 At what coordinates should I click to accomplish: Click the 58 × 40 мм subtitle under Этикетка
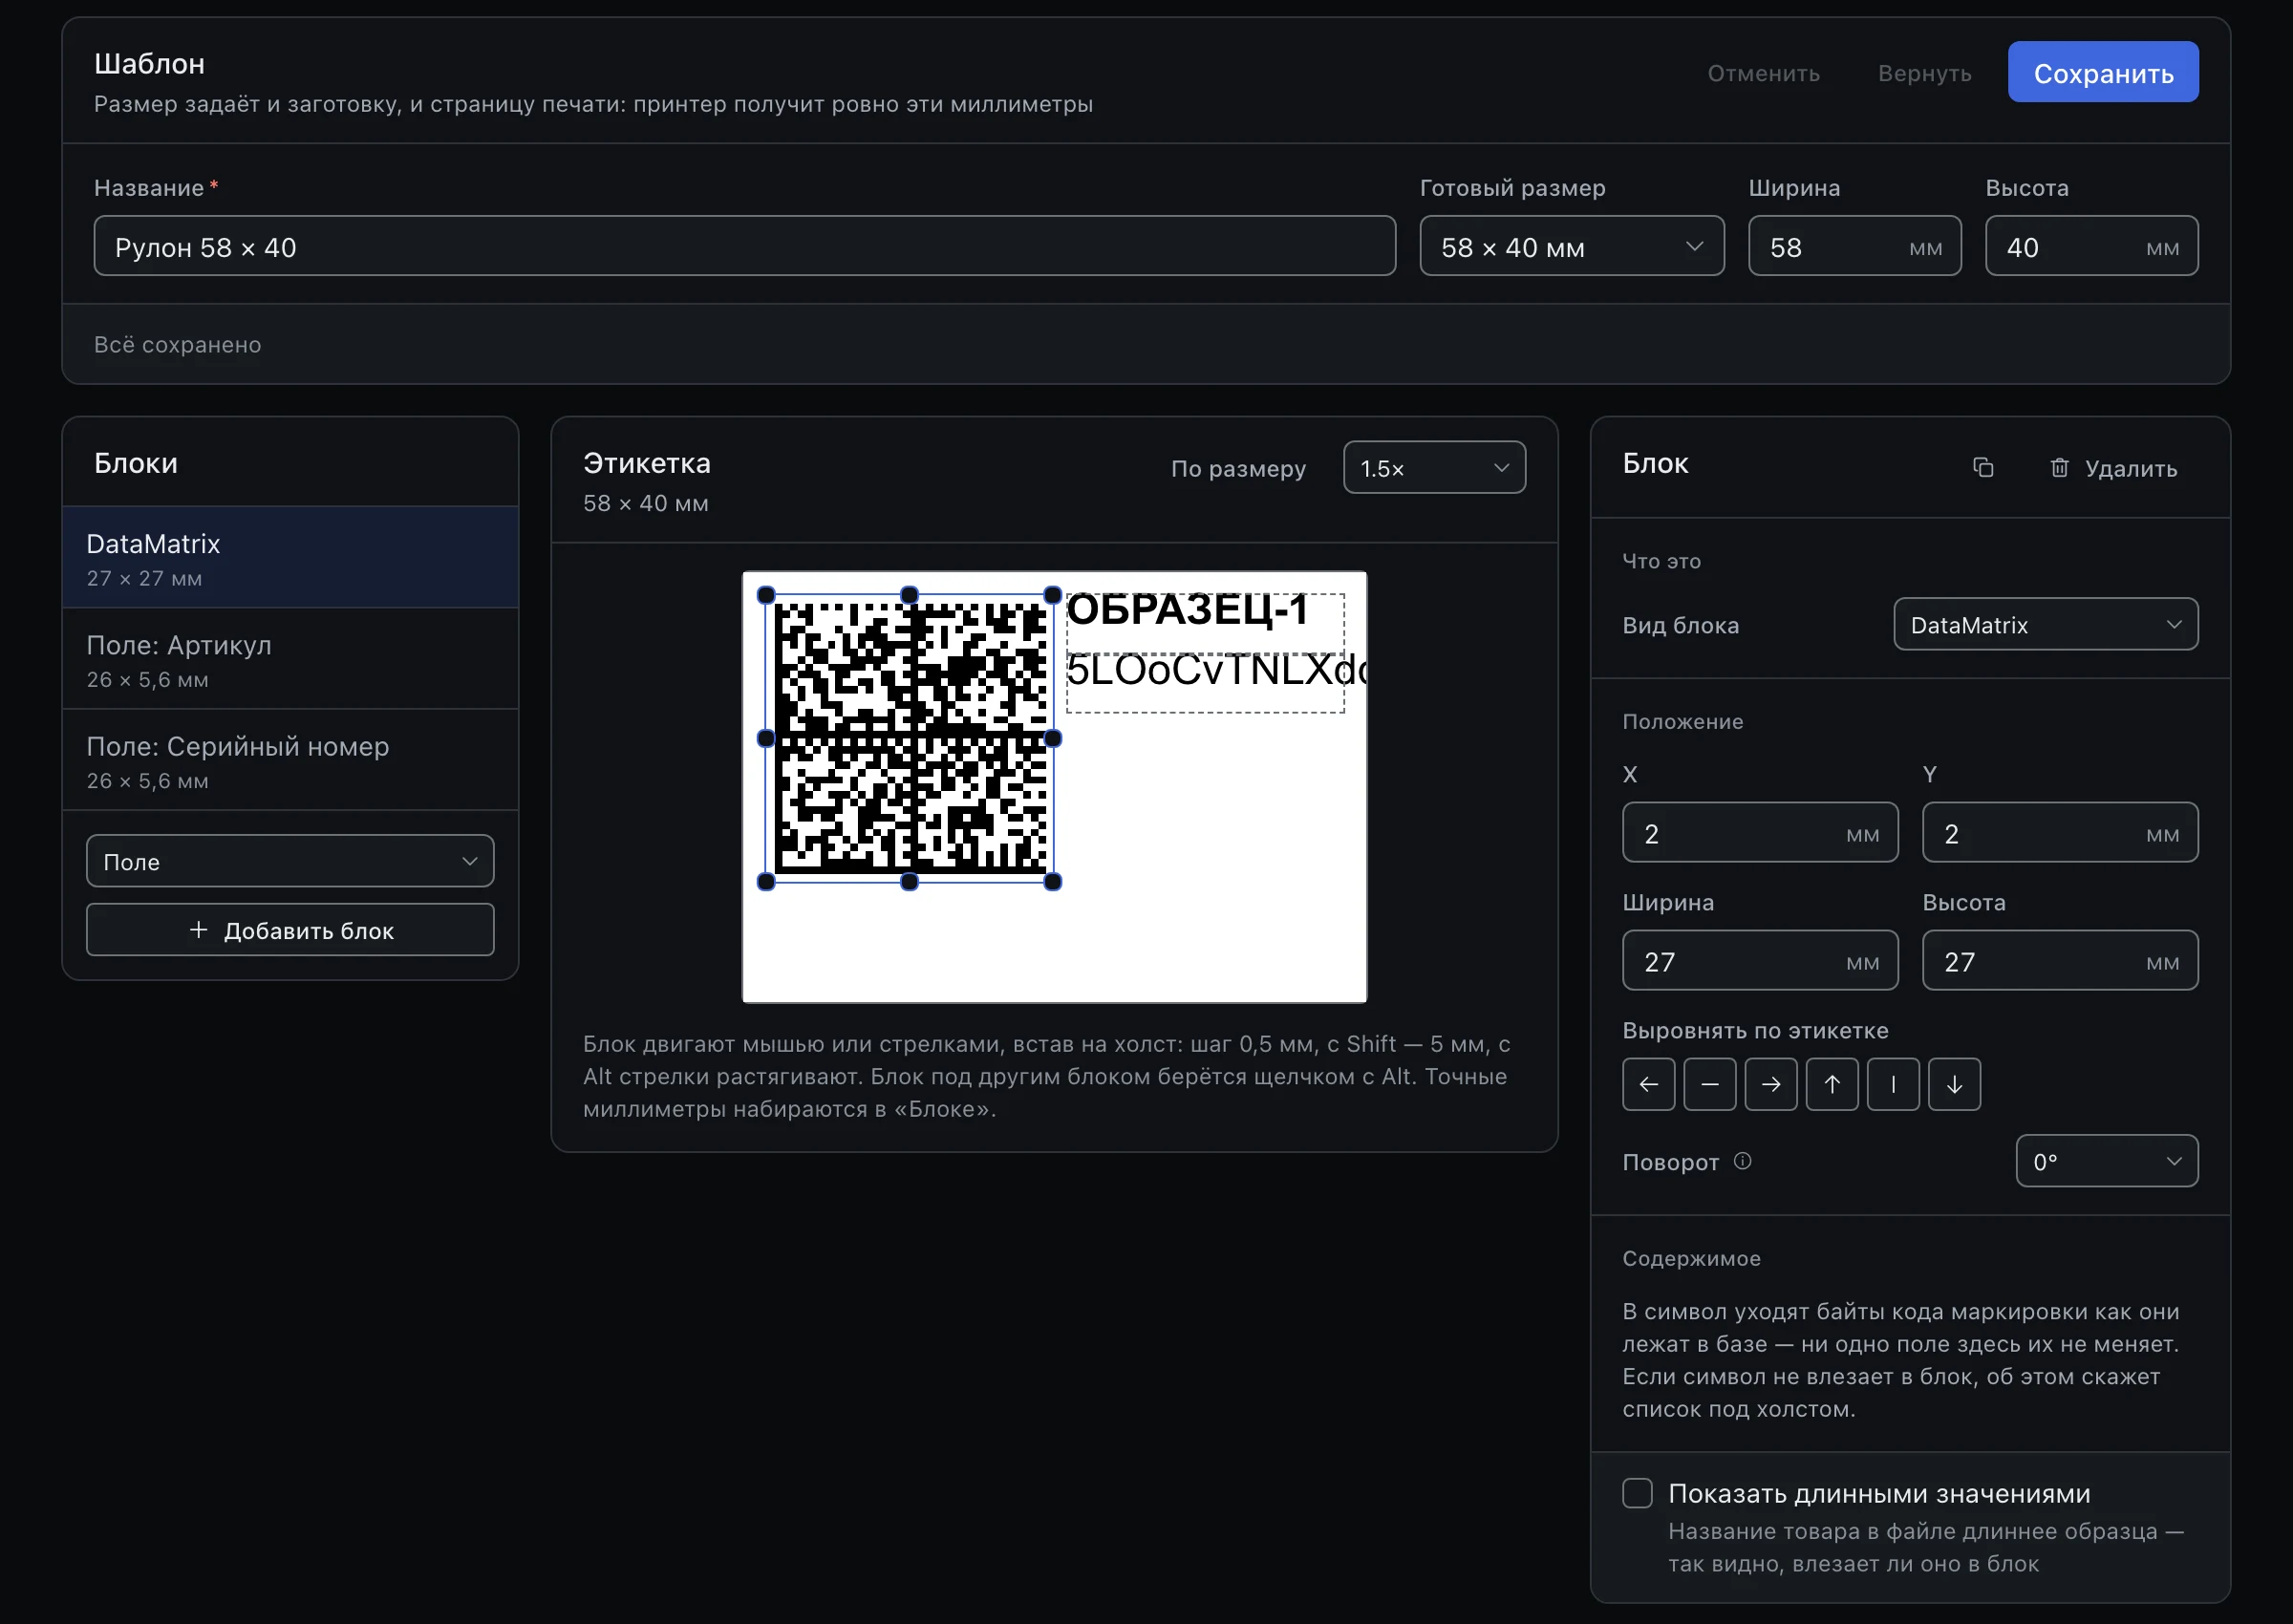646,503
